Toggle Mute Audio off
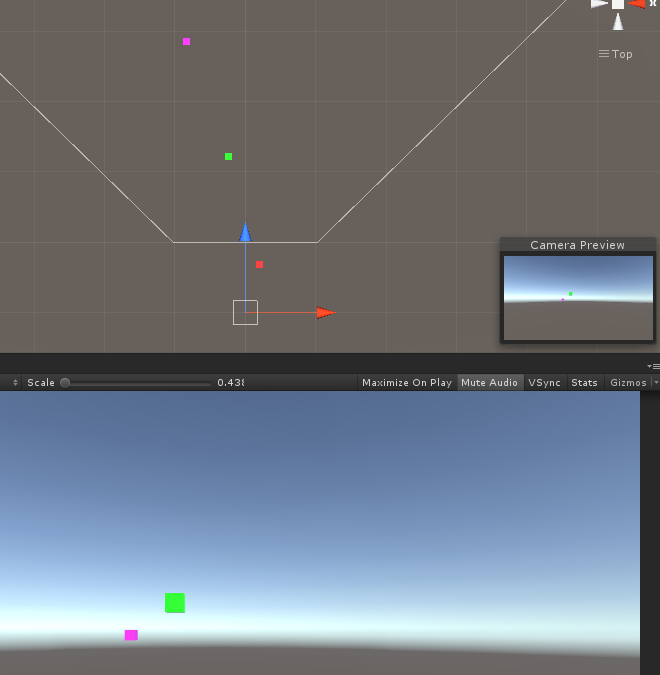Viewport: 660px width, 675px height. [x=490, y=382]
